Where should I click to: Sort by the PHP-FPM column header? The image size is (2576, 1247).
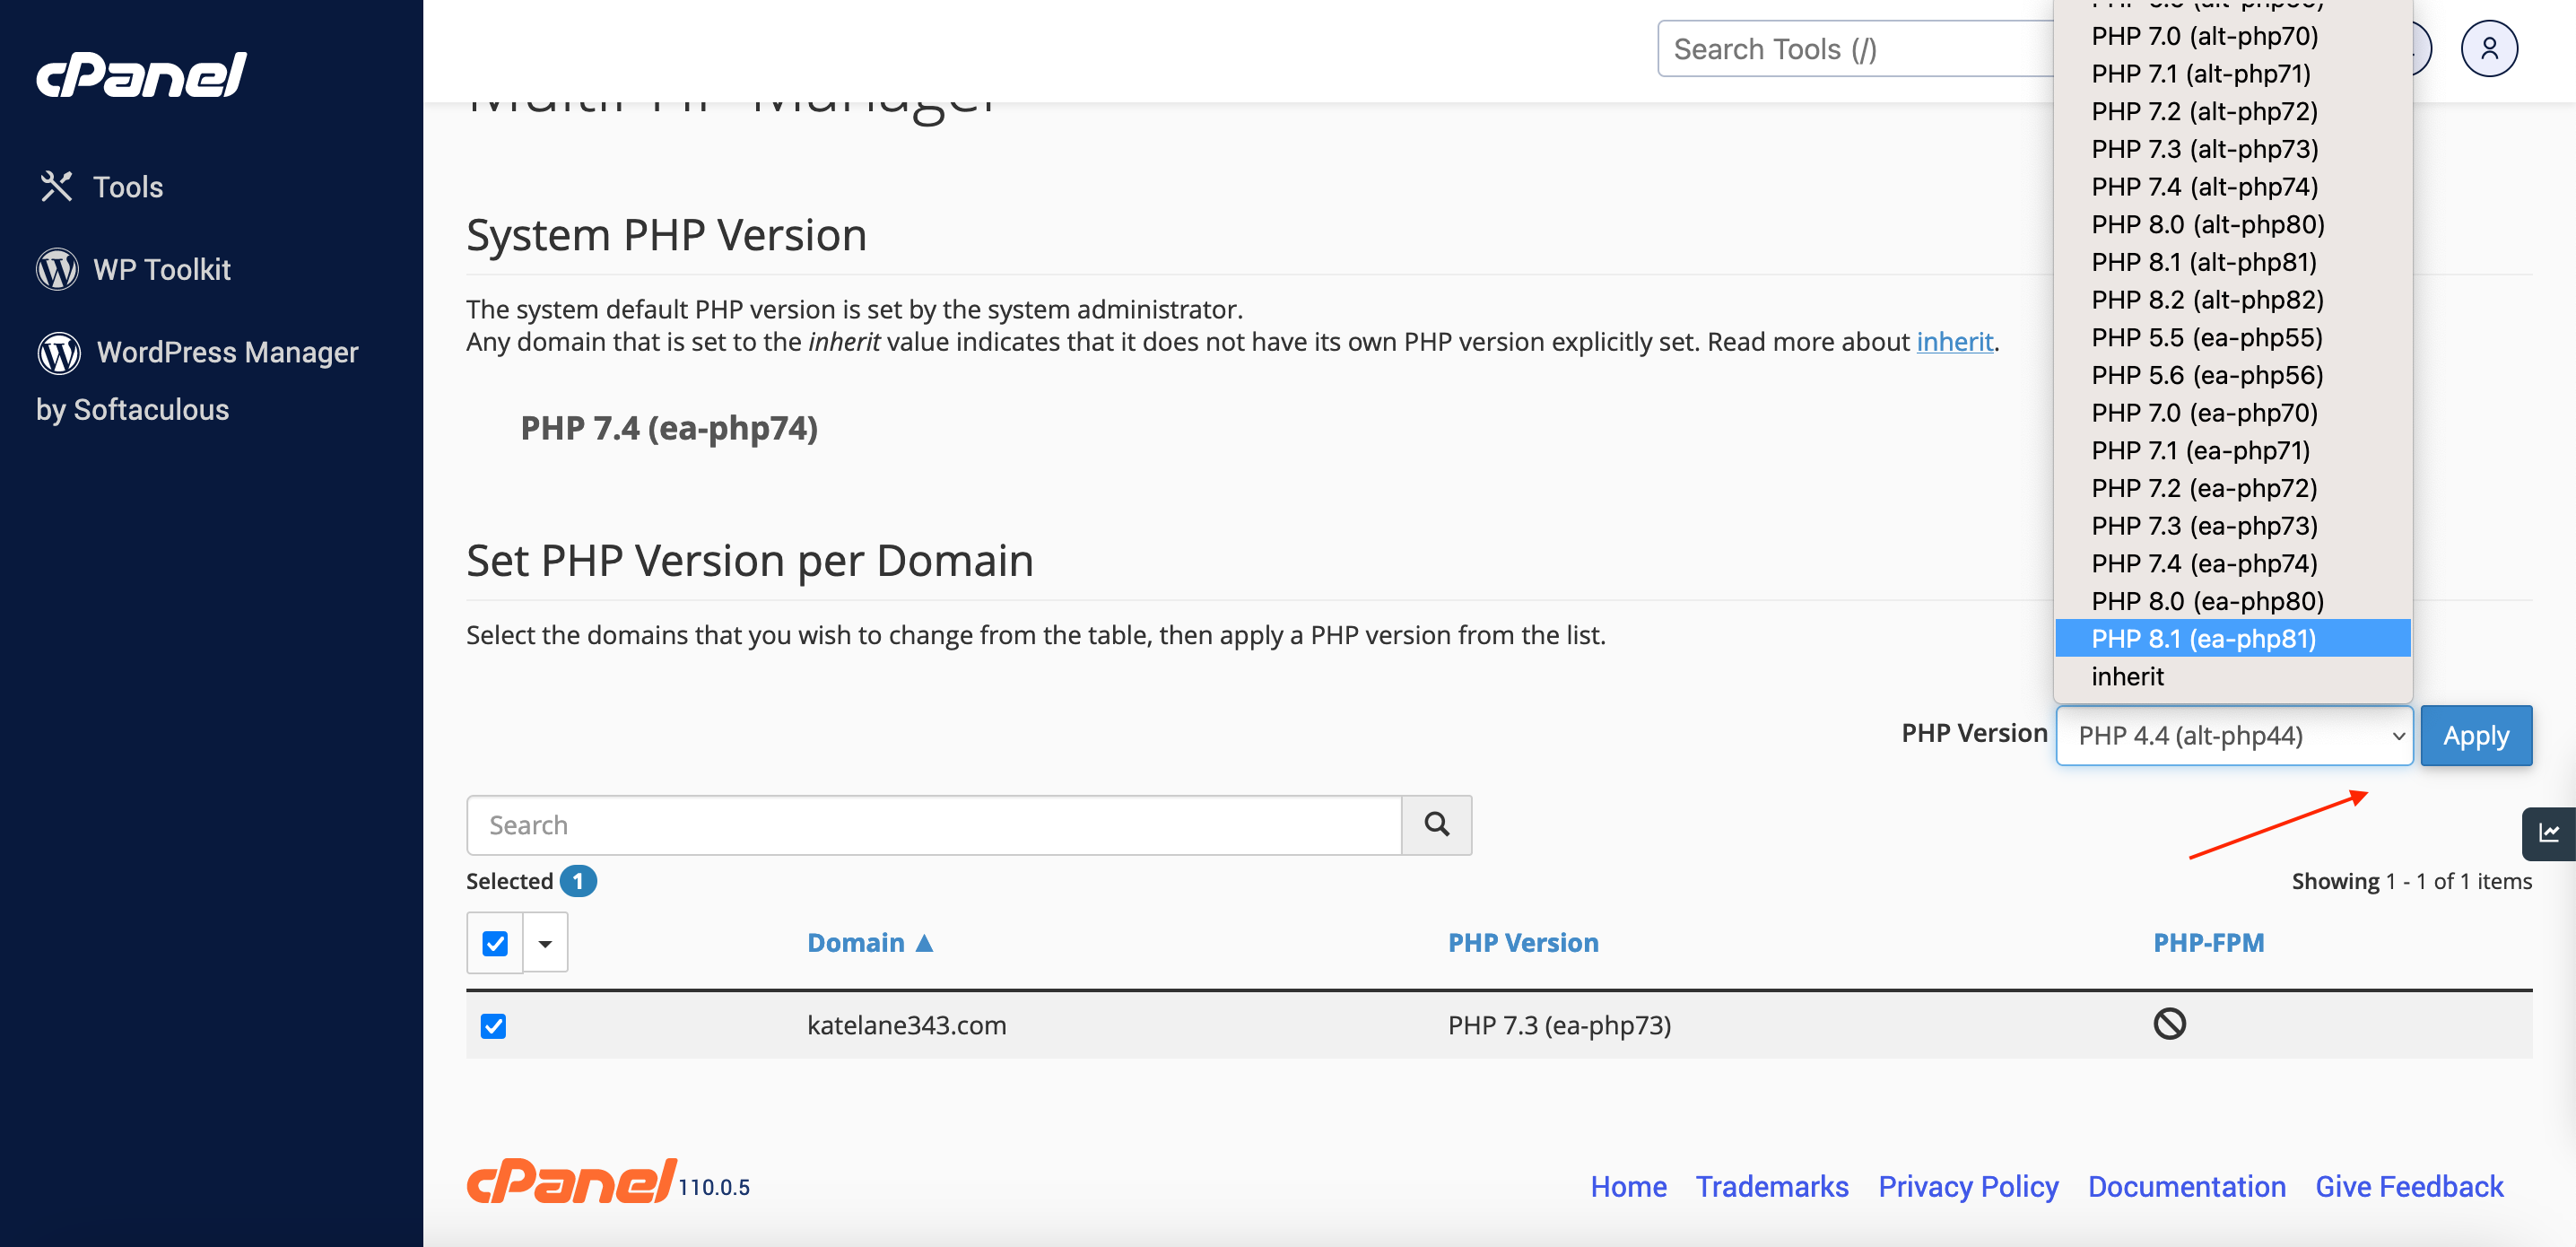(x=2208, y=943)
